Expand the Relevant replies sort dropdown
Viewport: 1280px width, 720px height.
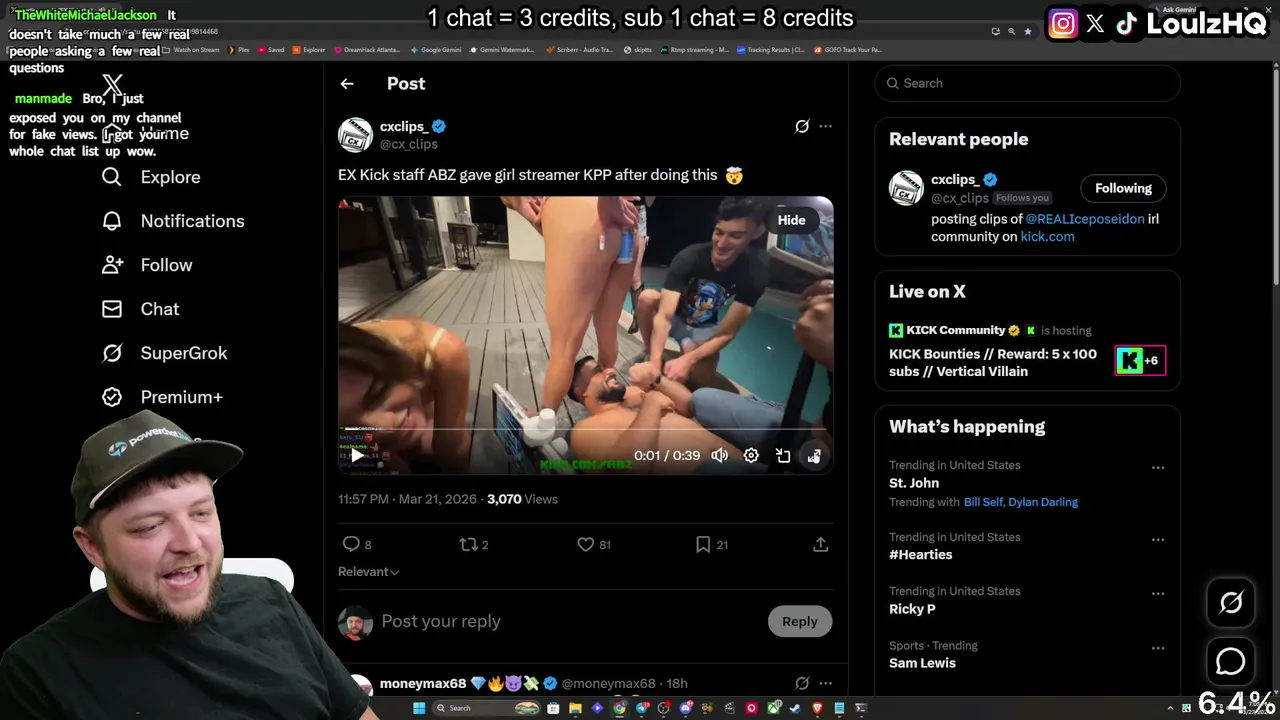point(368,572)
